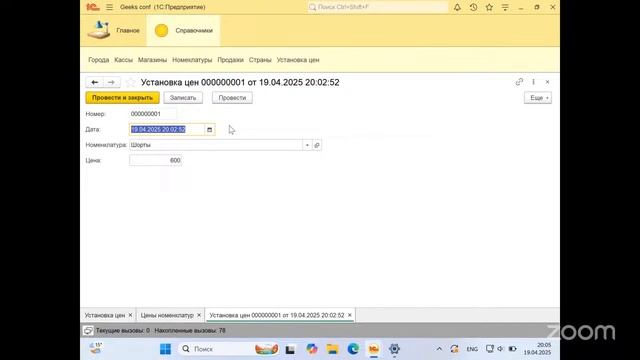Copy link to document icon
Viewport: 640px width, 360px height.
(519, 82)
